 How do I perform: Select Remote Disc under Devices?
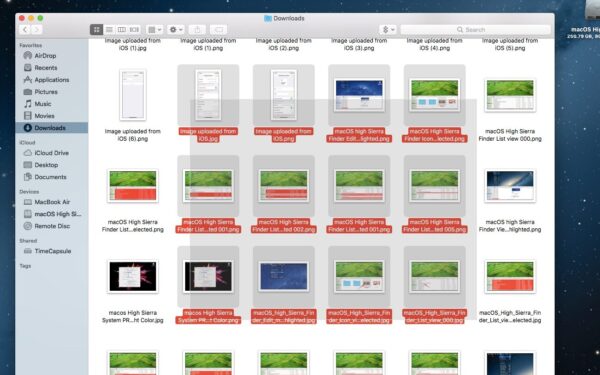52,226
